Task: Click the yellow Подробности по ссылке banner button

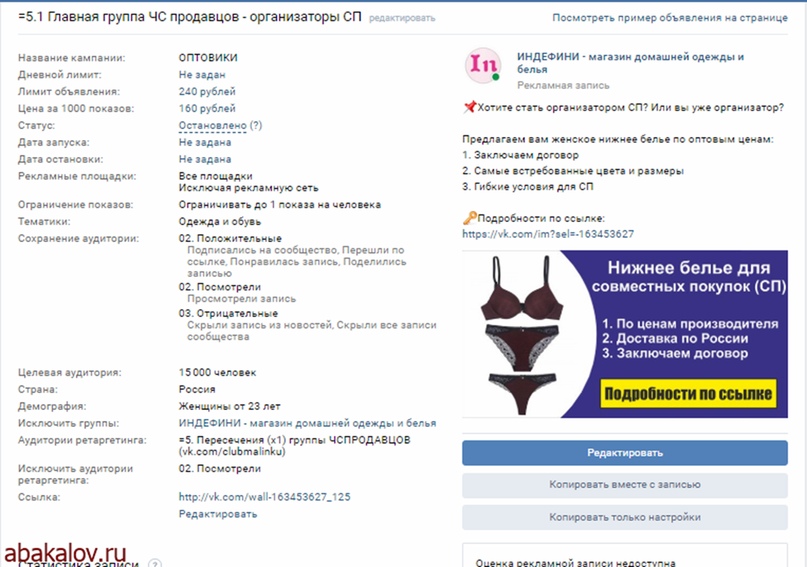Action: click(688, 394)
